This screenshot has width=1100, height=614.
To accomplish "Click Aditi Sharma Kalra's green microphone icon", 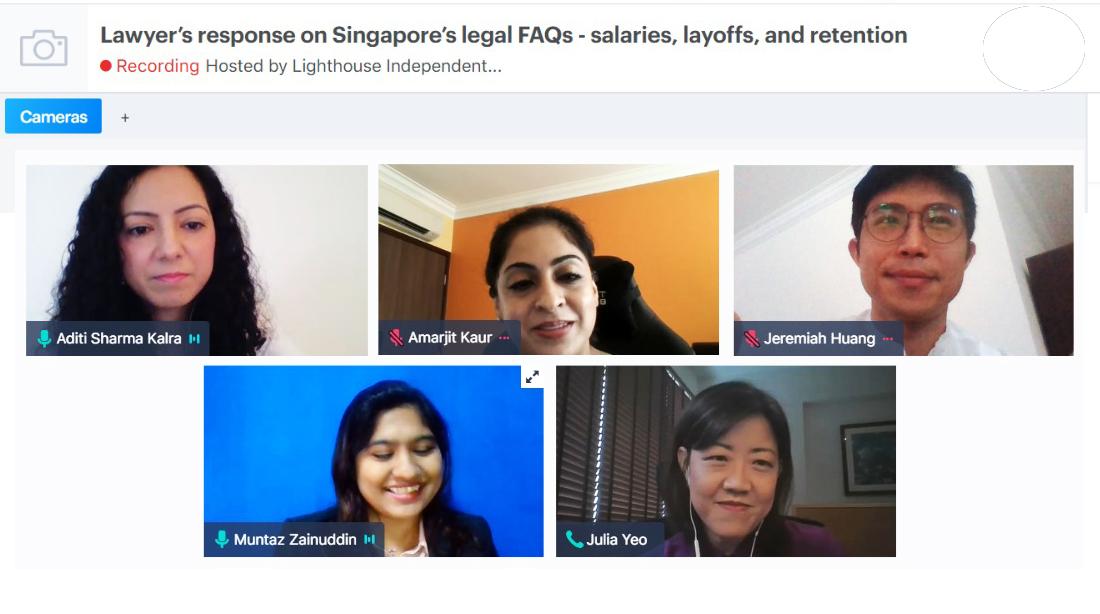I will click(x=44, y=339).
